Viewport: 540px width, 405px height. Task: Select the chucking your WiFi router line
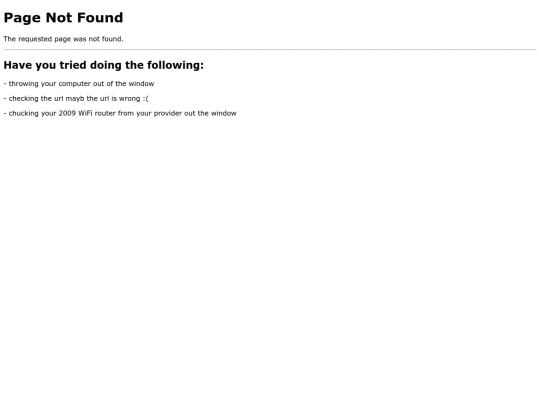pyautogui.click(x=120, y=113)
